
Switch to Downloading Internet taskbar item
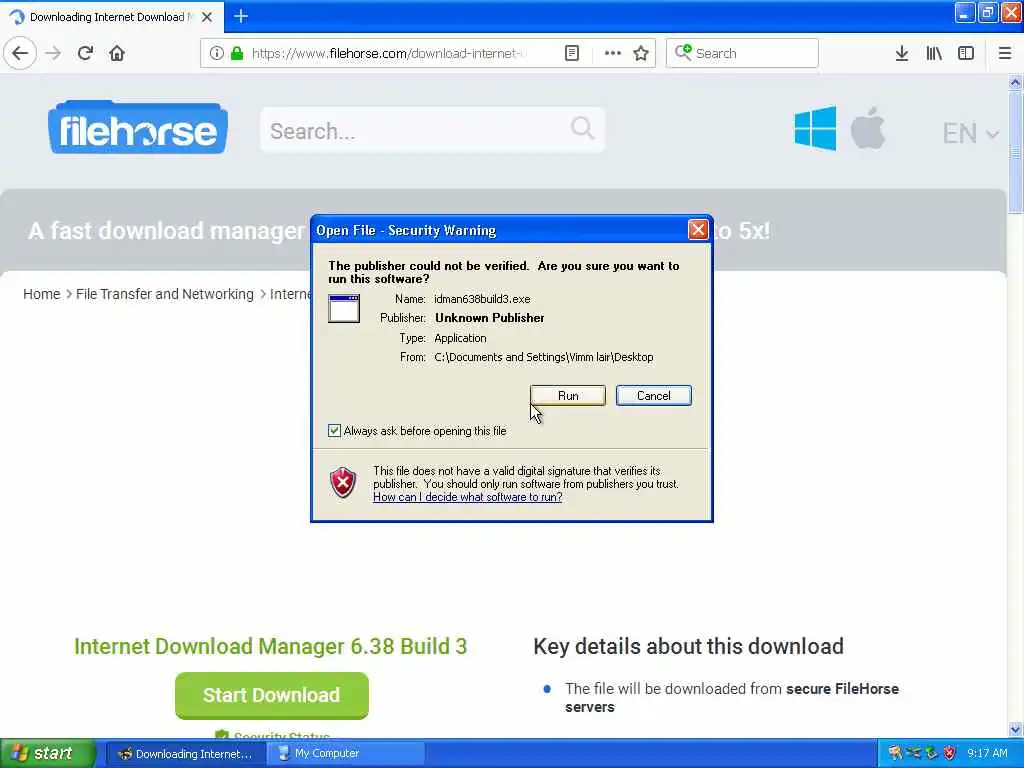click(x=185, y=754)
